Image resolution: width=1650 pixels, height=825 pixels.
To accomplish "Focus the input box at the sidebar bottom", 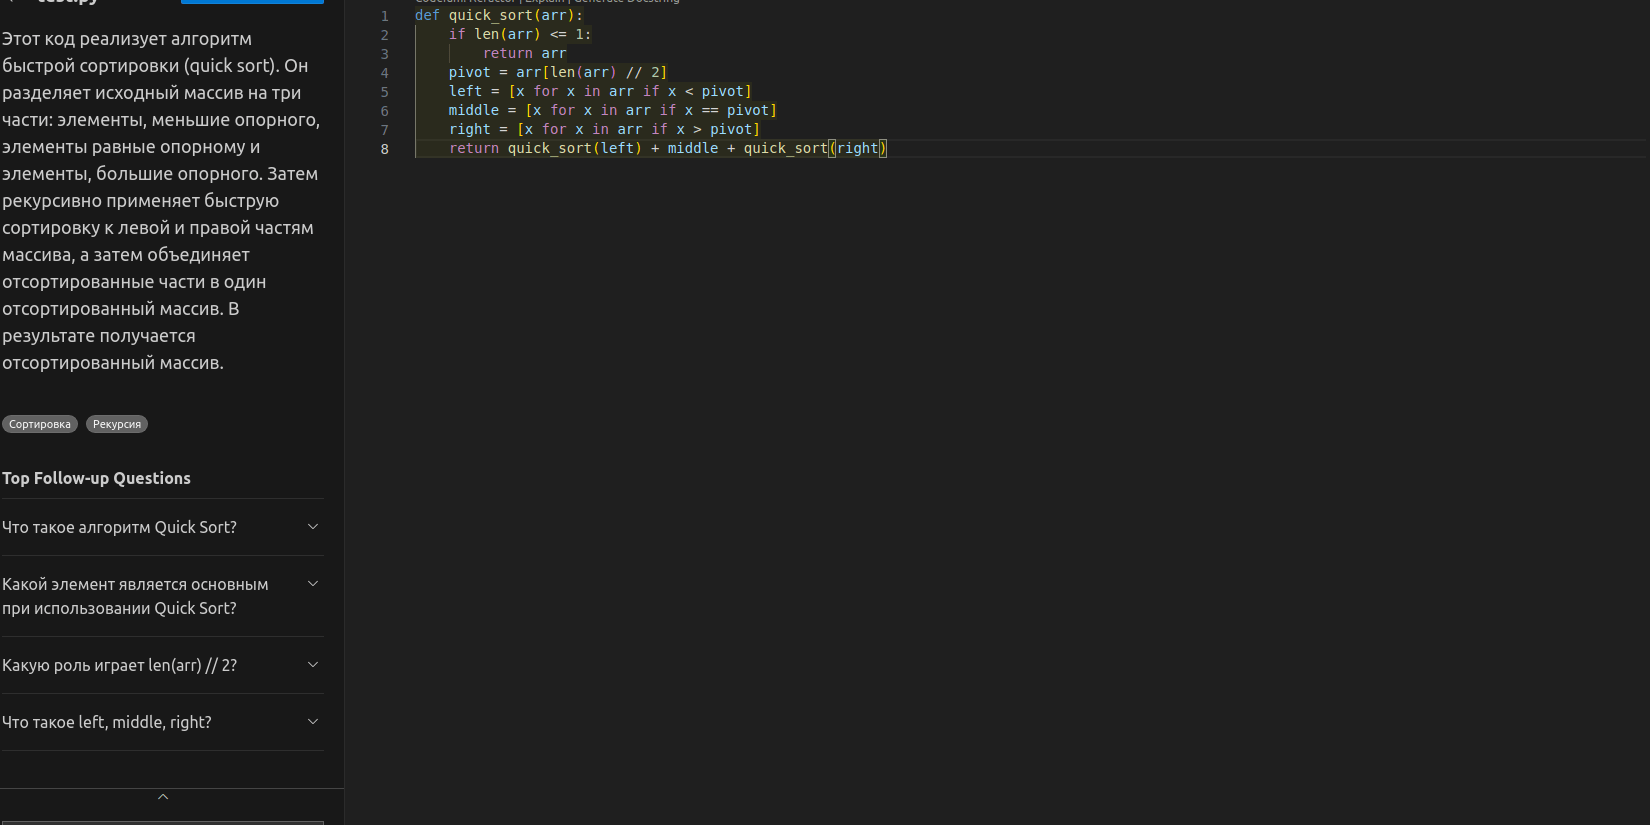I will coord(163,821).
